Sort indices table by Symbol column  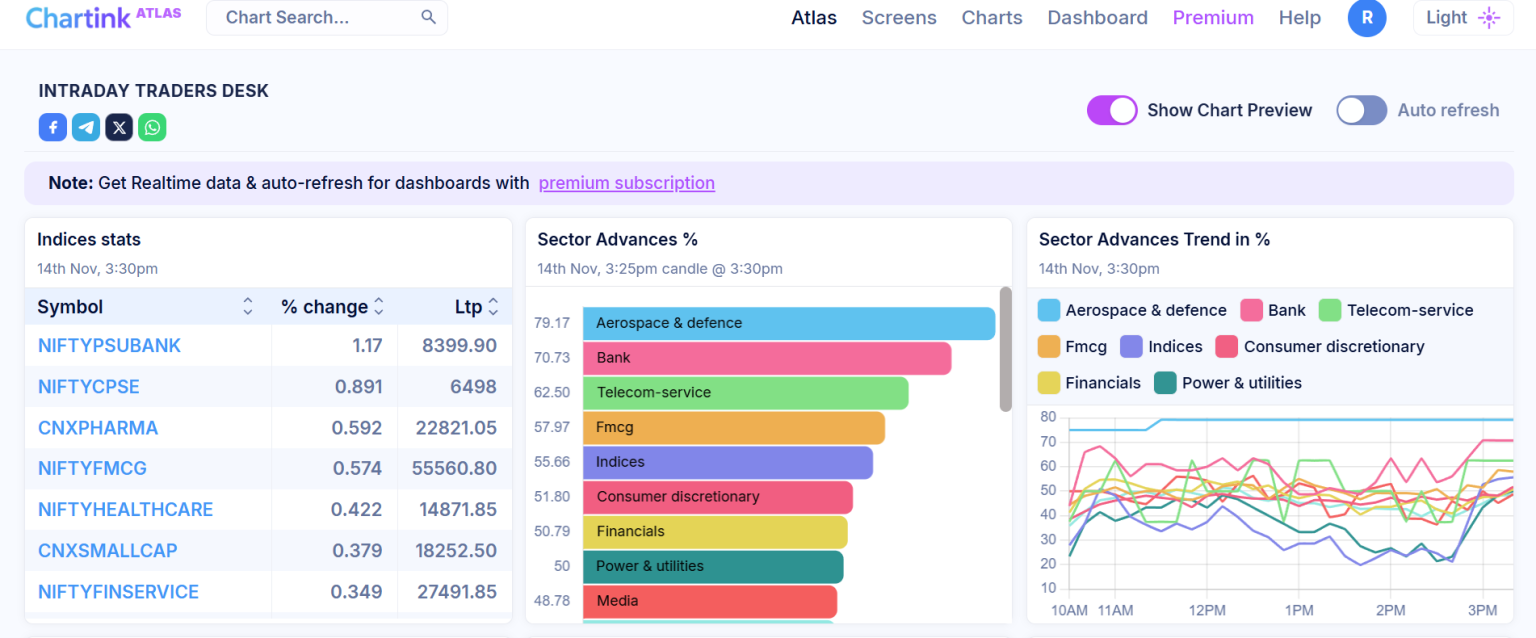pos(247,307)
